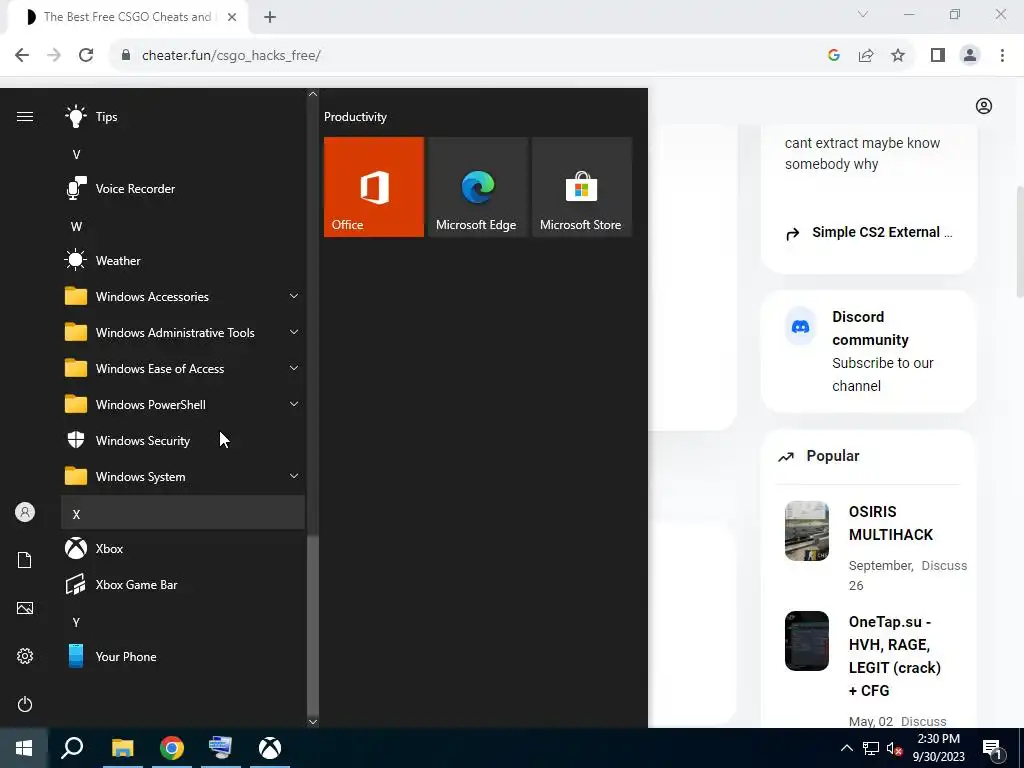
Task: Open OSIRIS MULTIHACK article
Action: [891, 523]
